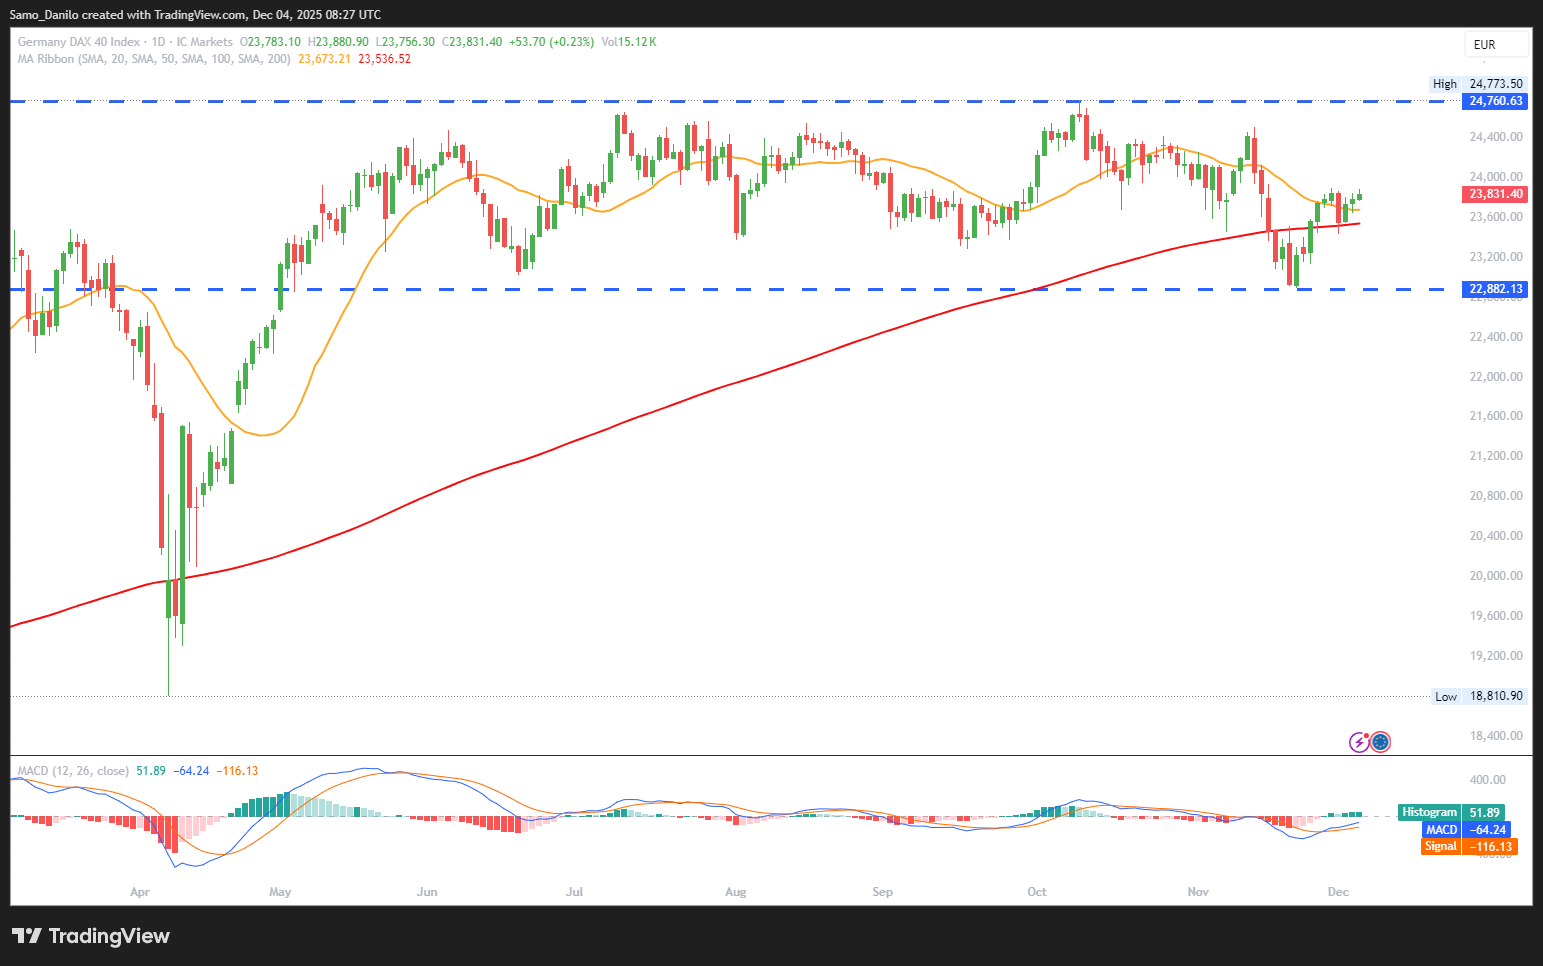Click the TradingView logo at bottom left

pyautogui.click(x=91, y=936)
